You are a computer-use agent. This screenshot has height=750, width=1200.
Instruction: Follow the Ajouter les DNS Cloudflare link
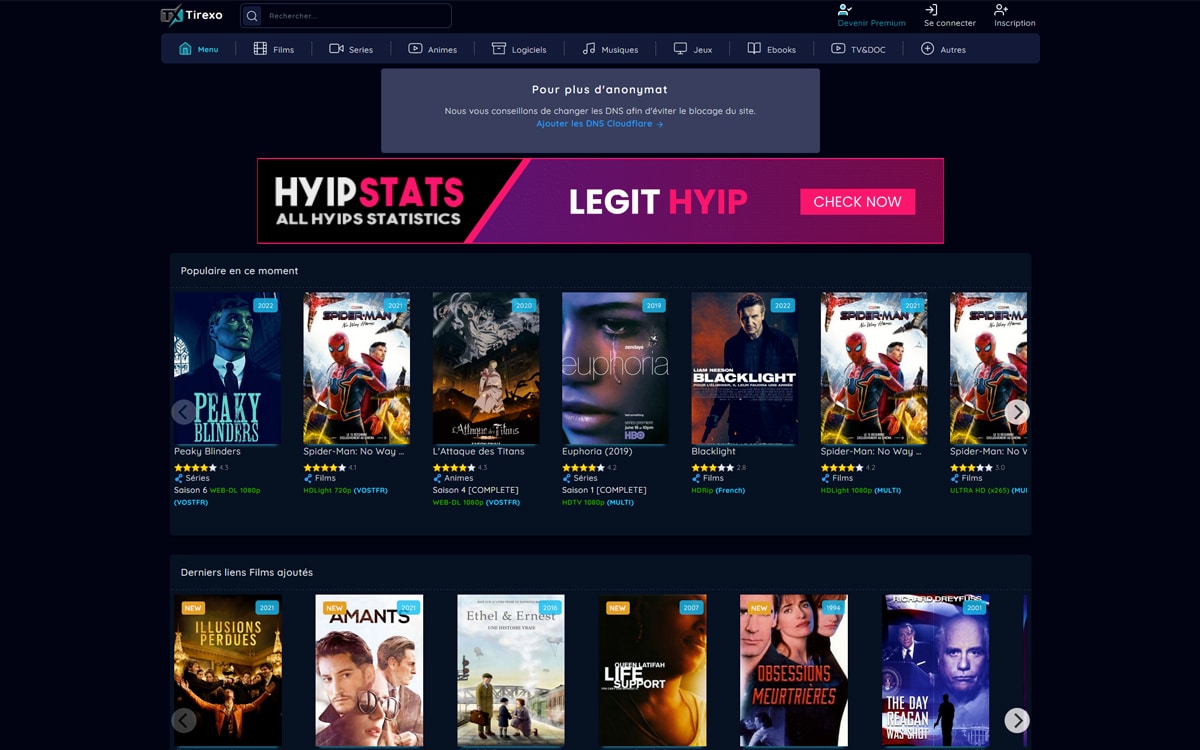coord(599,124)
